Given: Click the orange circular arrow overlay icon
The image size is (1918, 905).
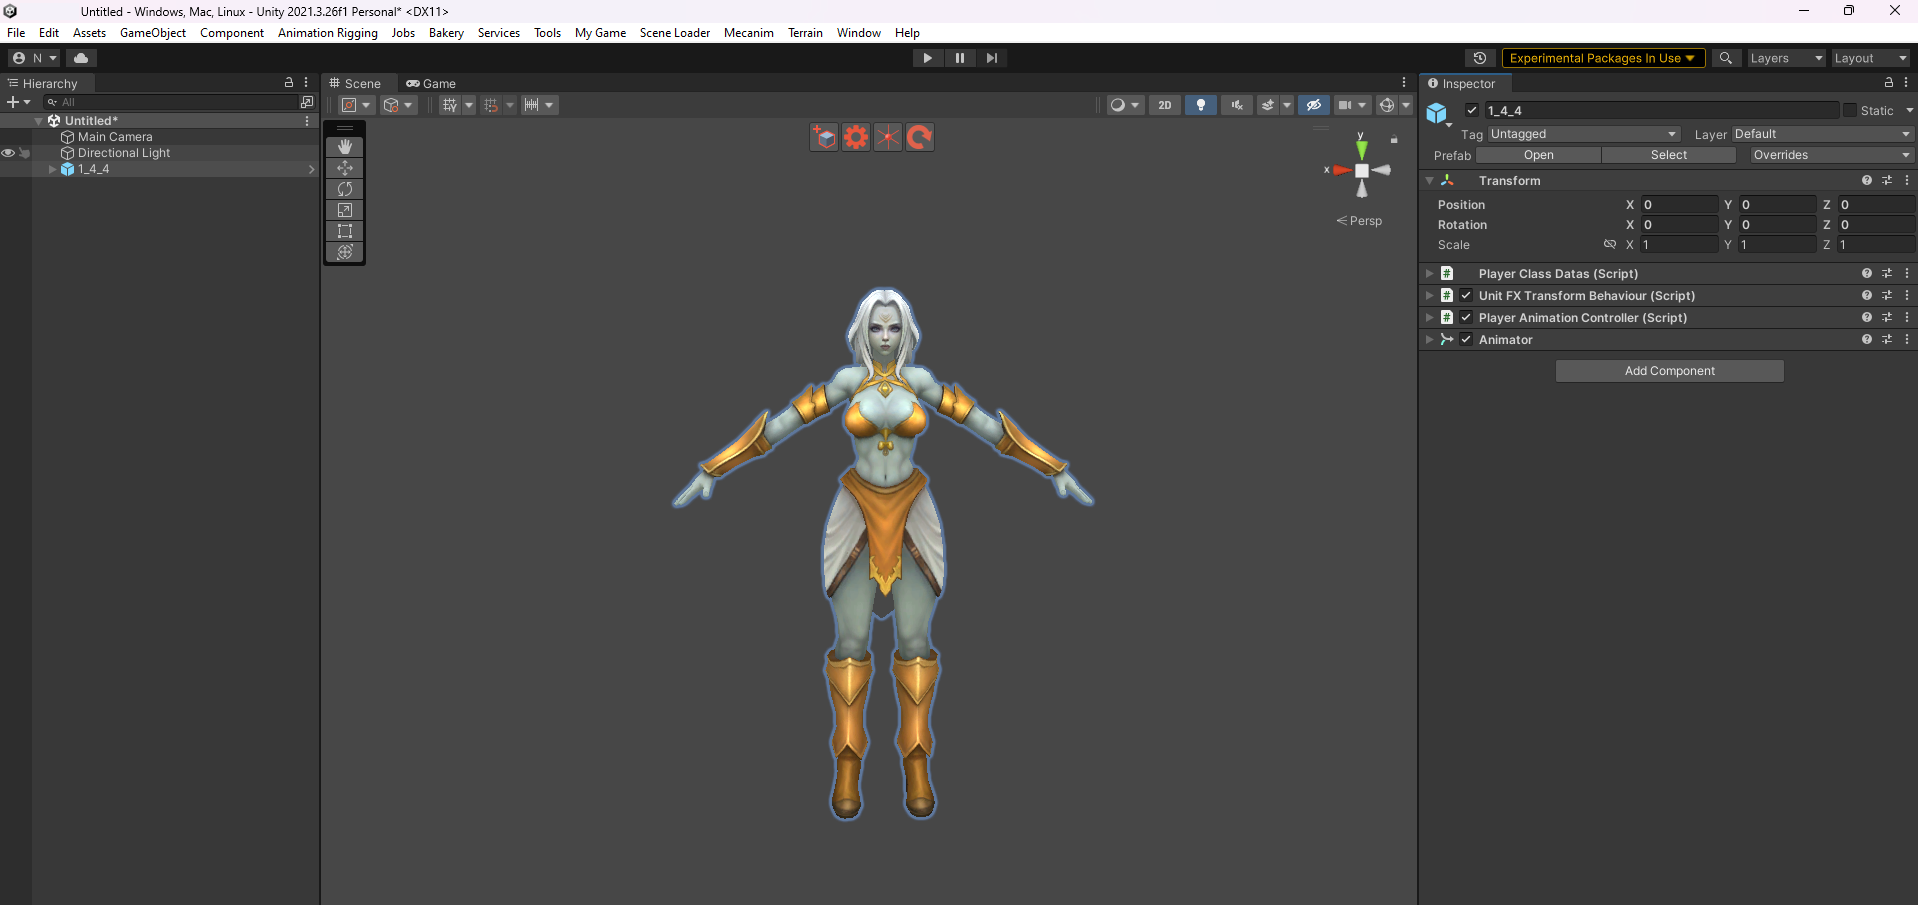Looking at the screenshot, I should pyautogui.click(x=920, y=137).
